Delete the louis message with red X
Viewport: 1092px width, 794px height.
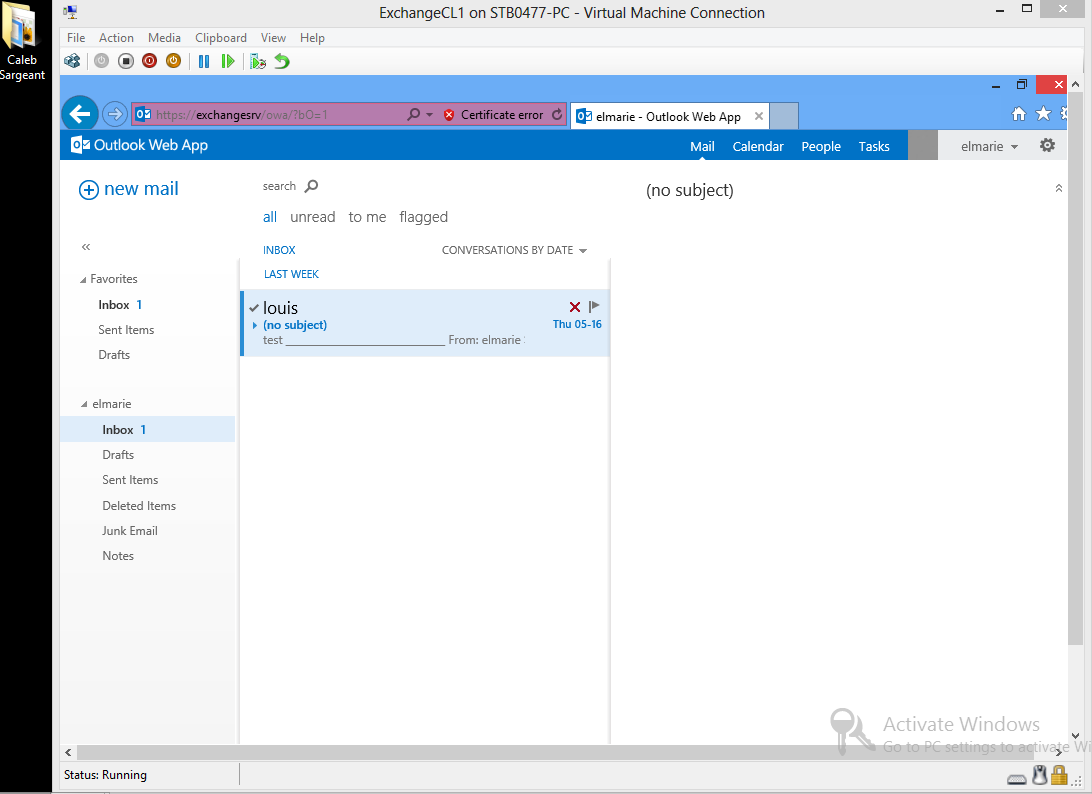tap(575, 306)
